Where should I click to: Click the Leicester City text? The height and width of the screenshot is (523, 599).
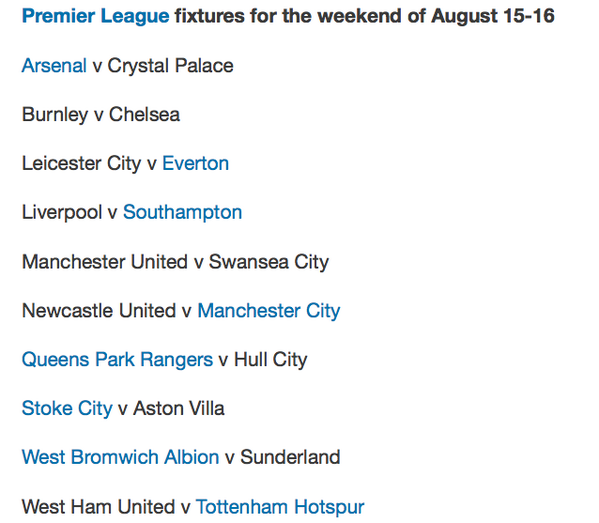(x=81, y=164)
